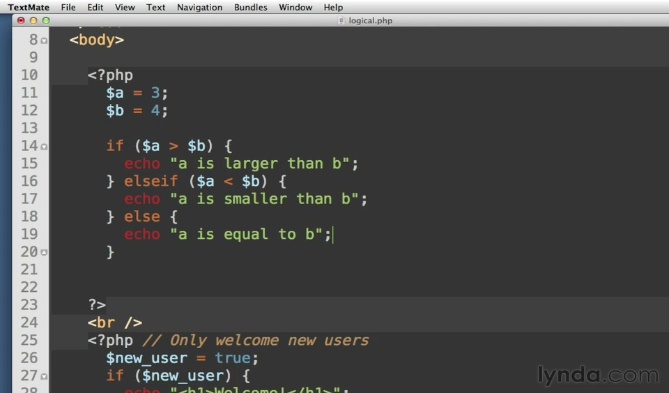The image size is (669, 393).
Task: Click line number 19 in the gutter
Action: point(29,234)
